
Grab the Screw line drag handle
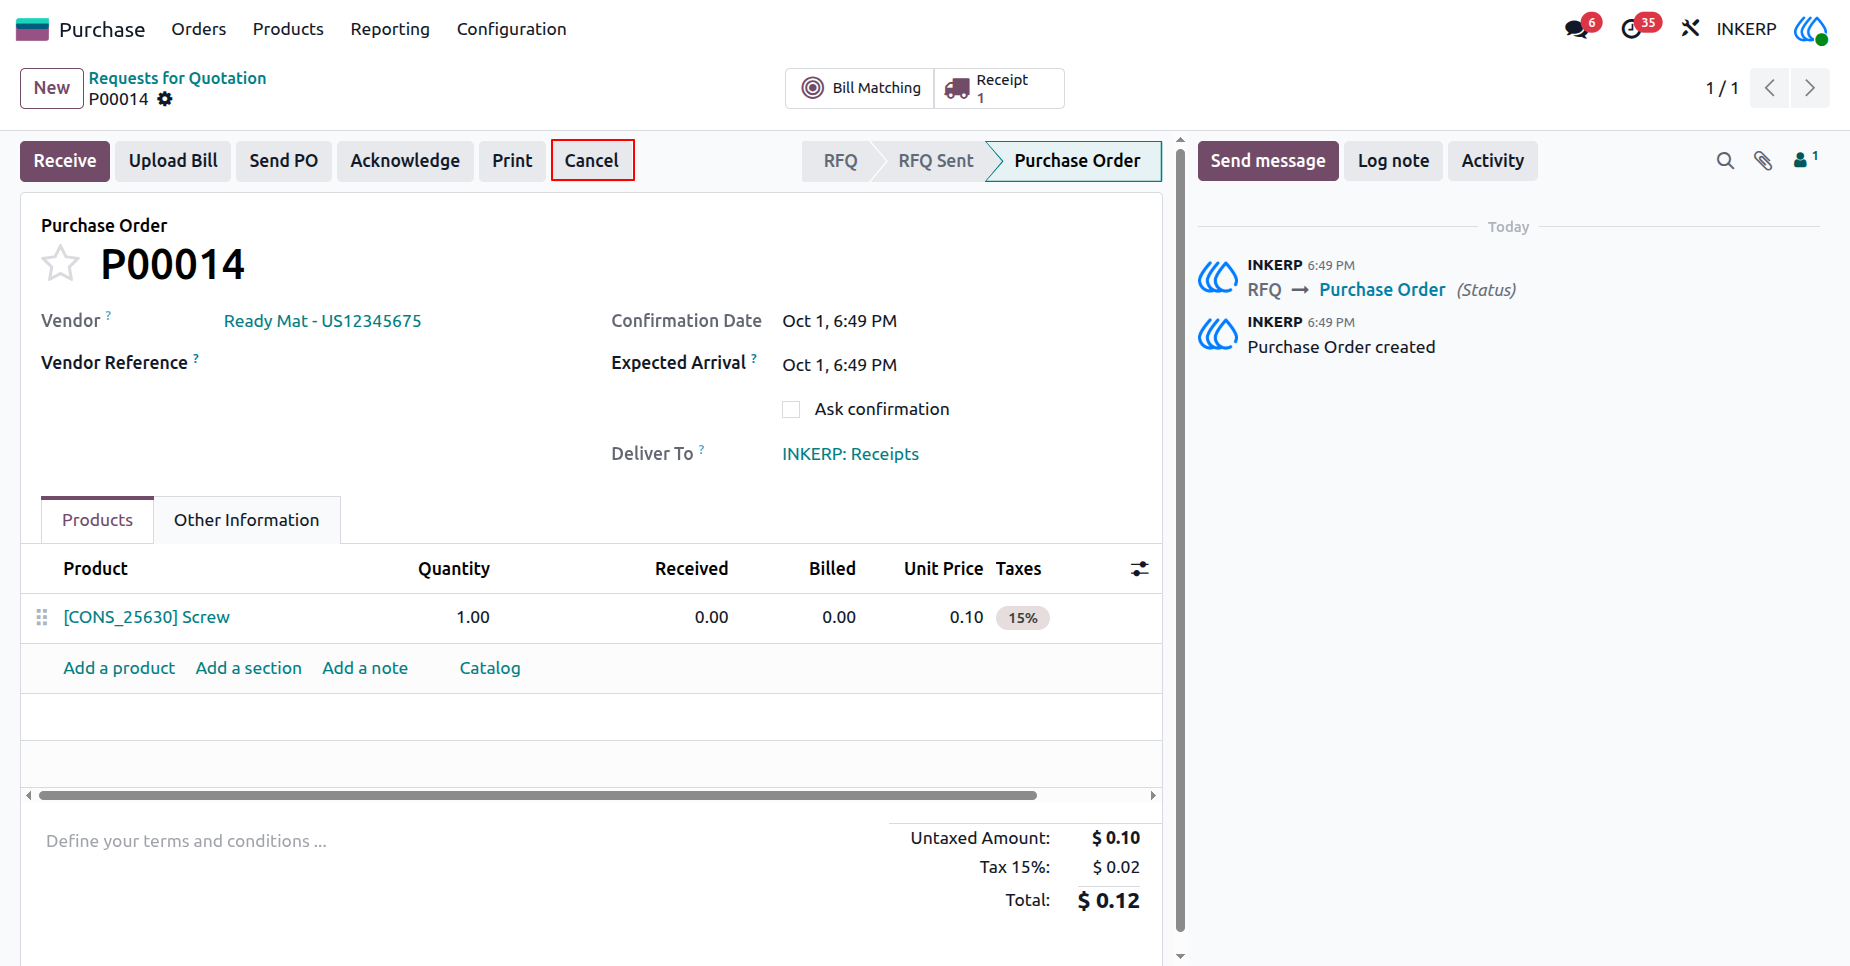pyautogui.click(x=42, y=618)
